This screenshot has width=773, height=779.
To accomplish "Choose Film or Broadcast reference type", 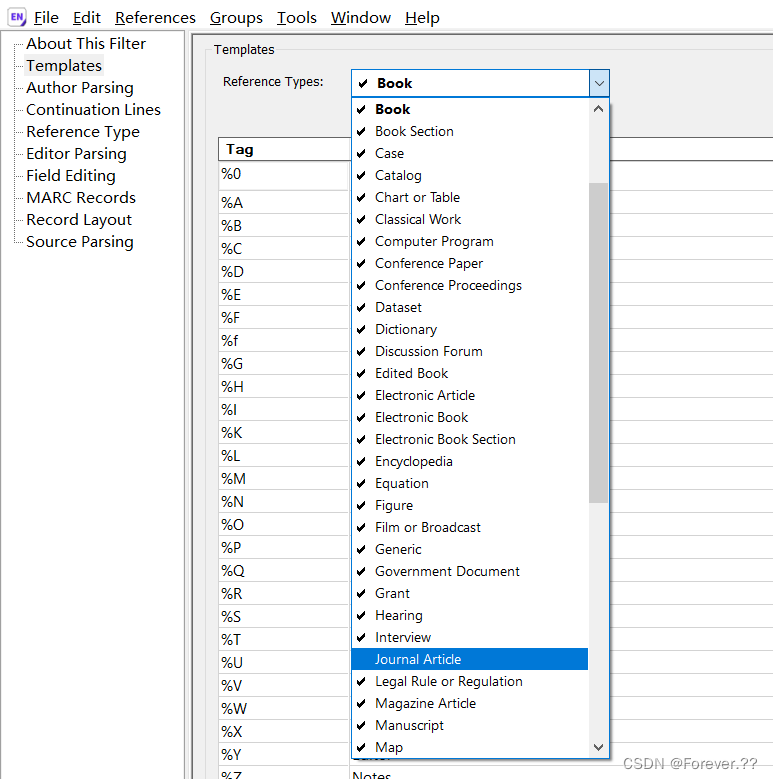I will click(469, 528).
